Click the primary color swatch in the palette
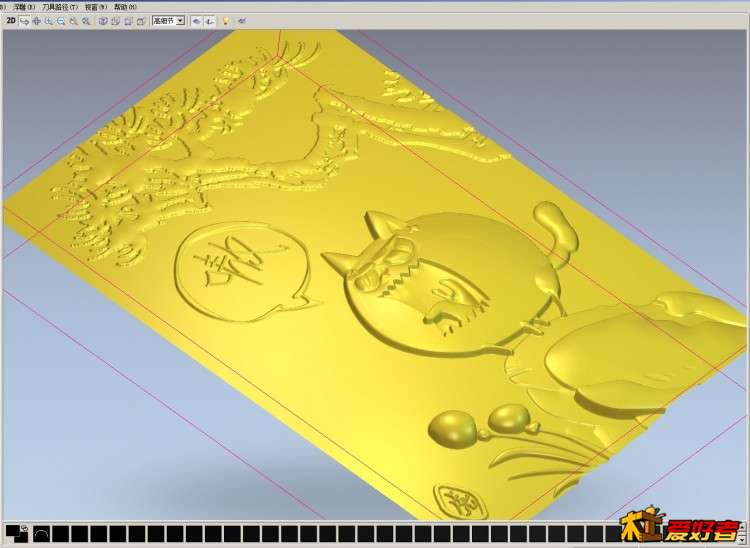 13,530
